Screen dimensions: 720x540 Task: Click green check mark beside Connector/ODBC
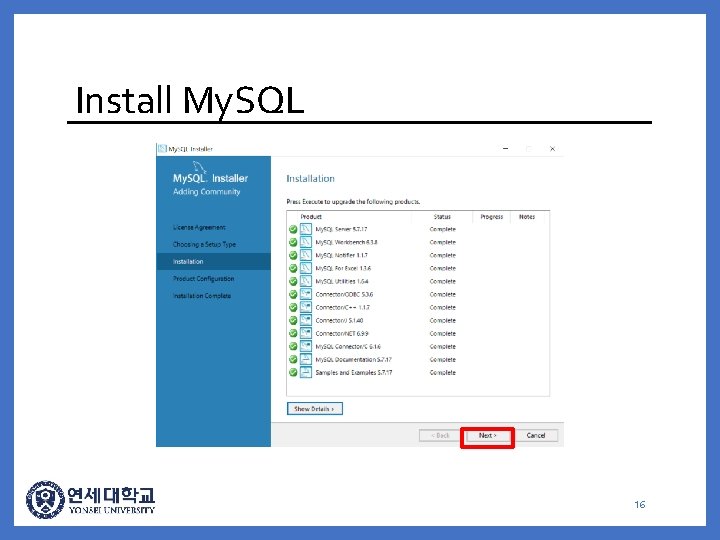(293, 294)
